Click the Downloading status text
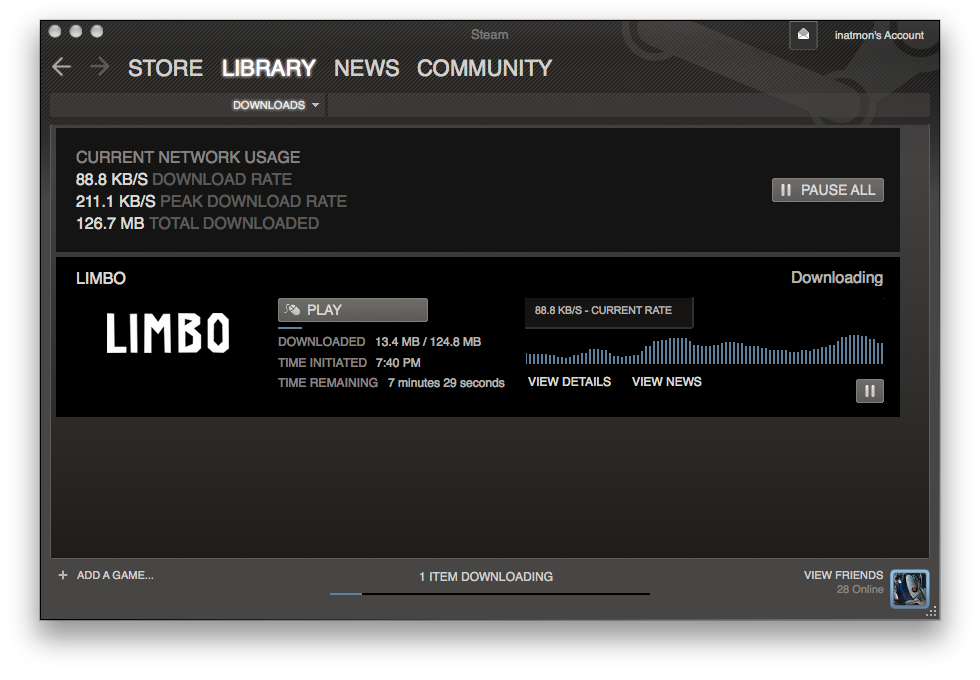The width and height of the screenshot is (980, 680). coord(837,278)
